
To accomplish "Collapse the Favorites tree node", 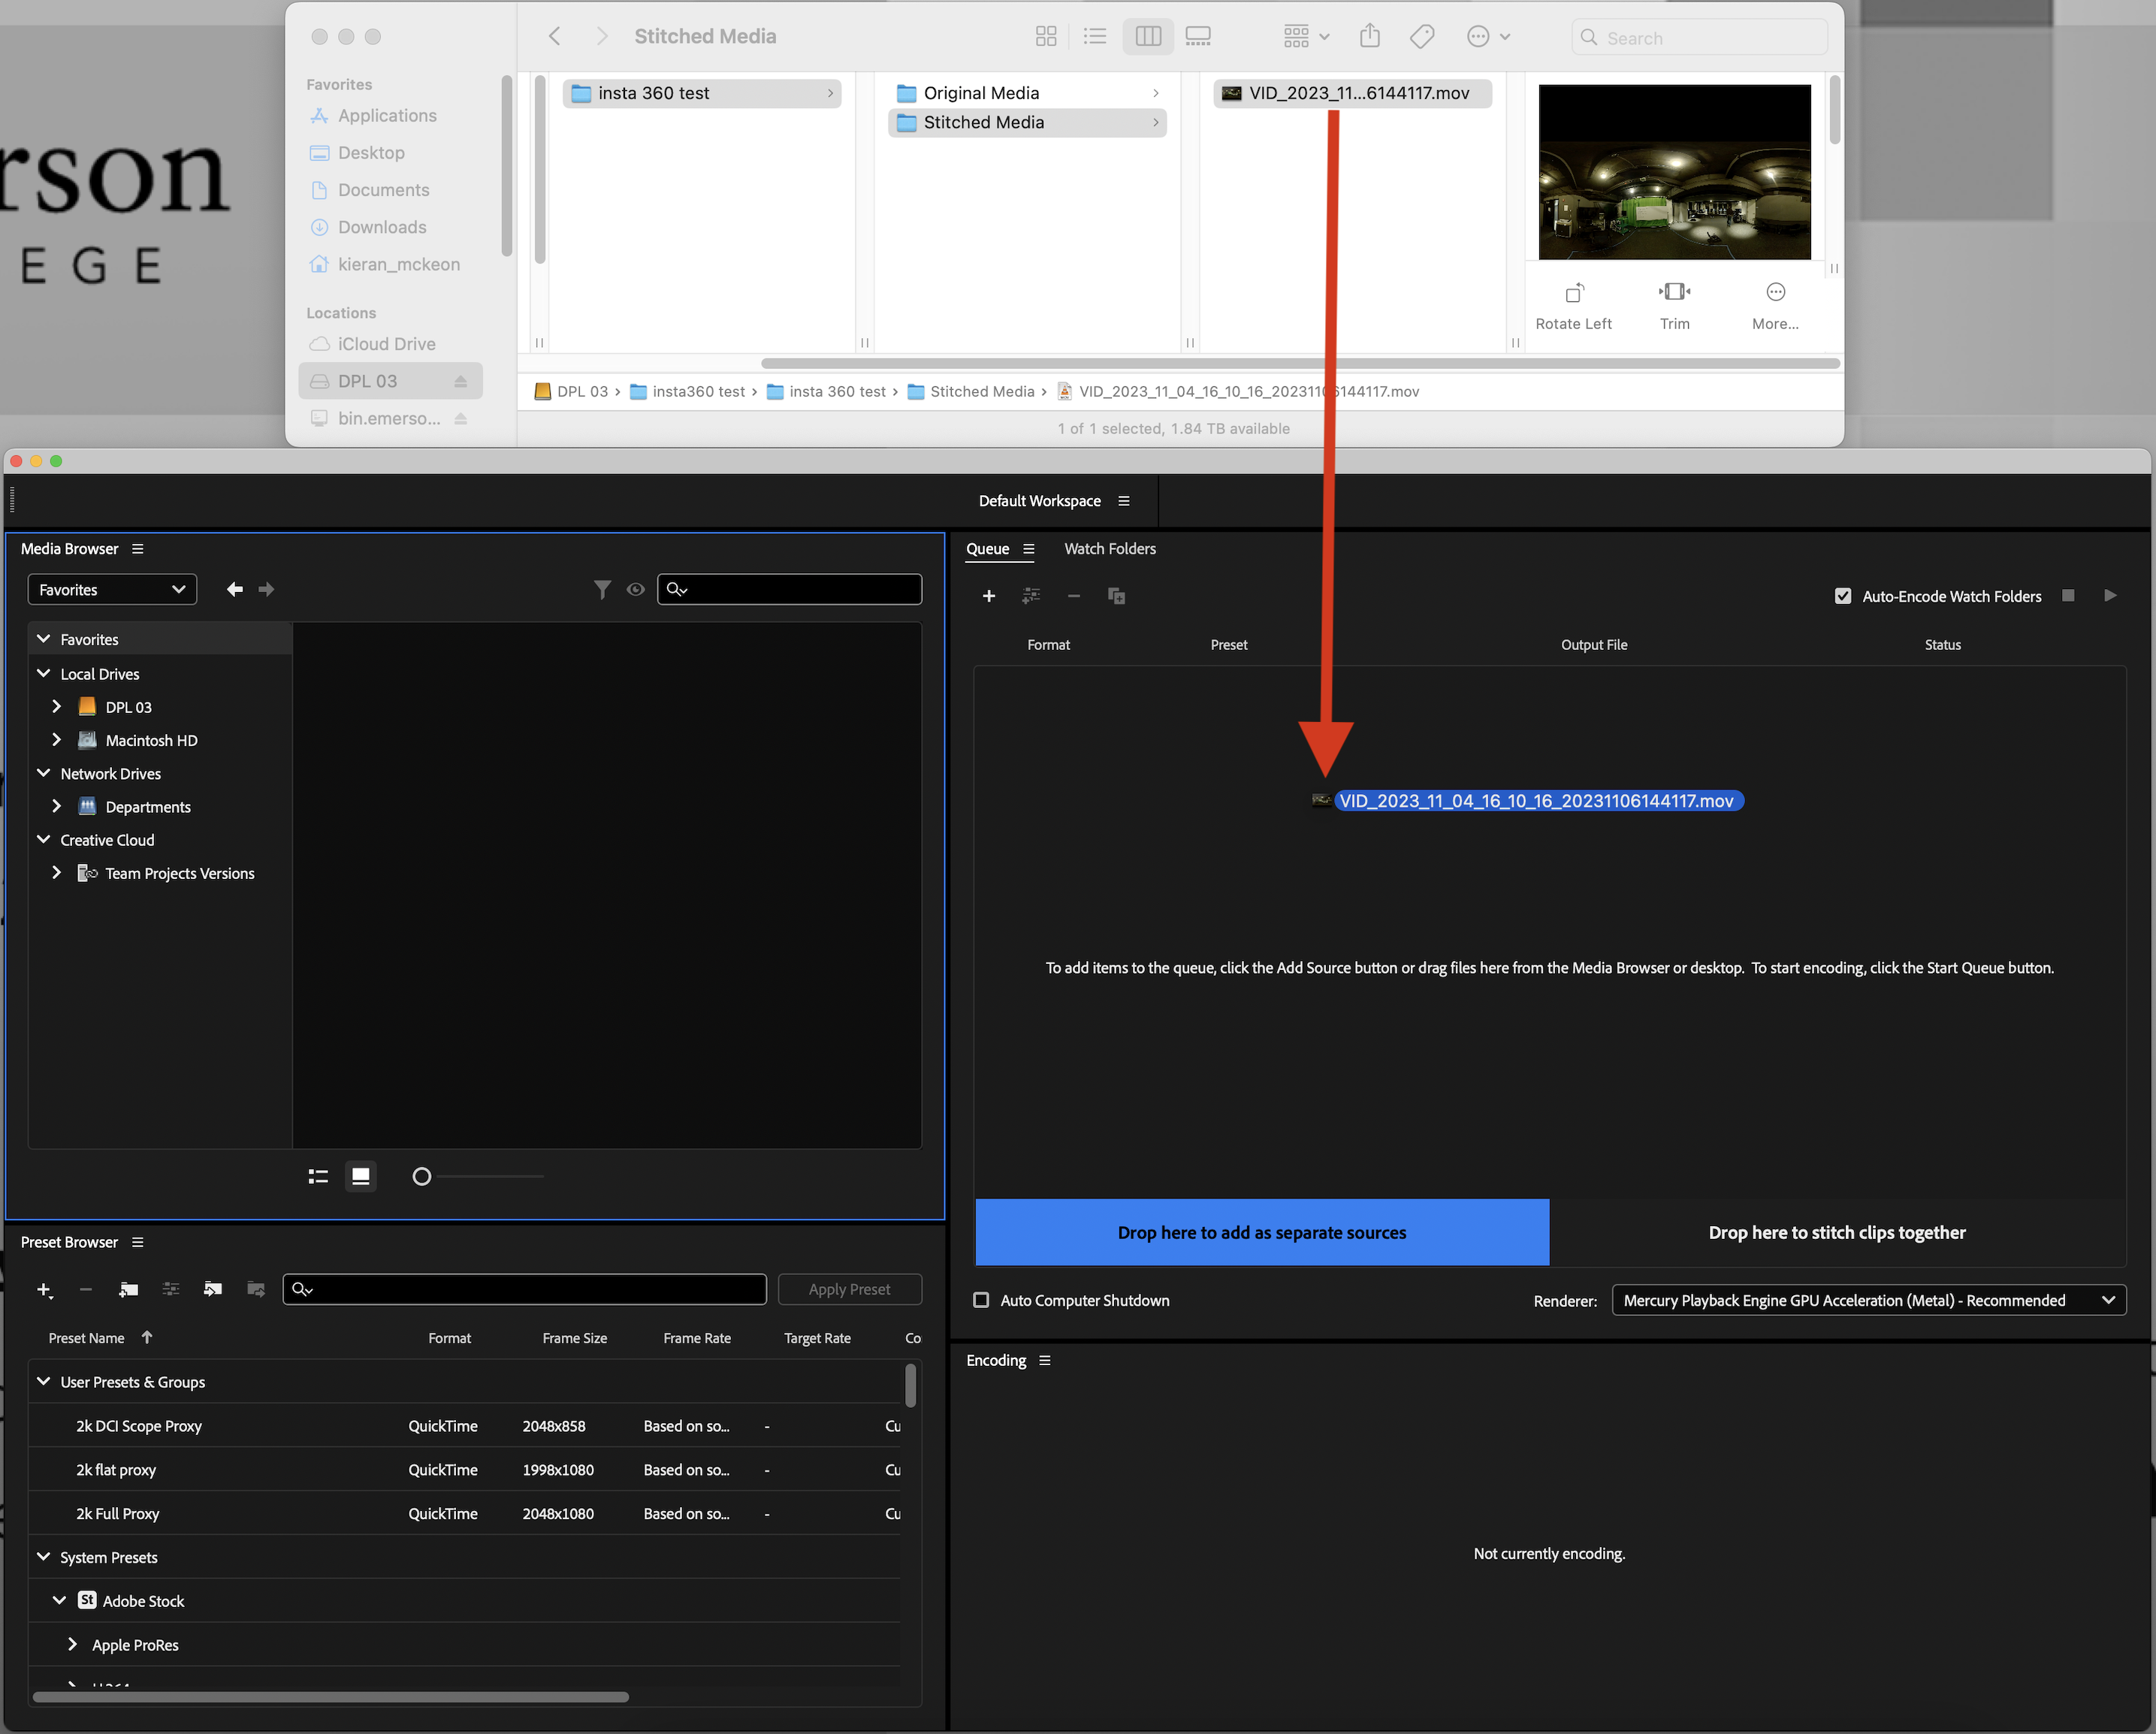I will click(x=44, y=639).
